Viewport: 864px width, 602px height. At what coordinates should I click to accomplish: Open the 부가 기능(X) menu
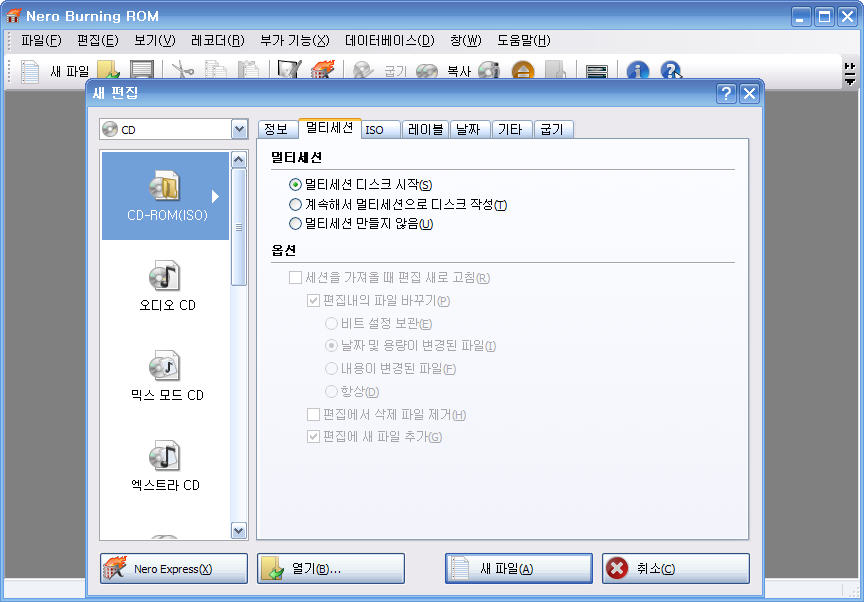pyautogui.click(x=295, y=40)
